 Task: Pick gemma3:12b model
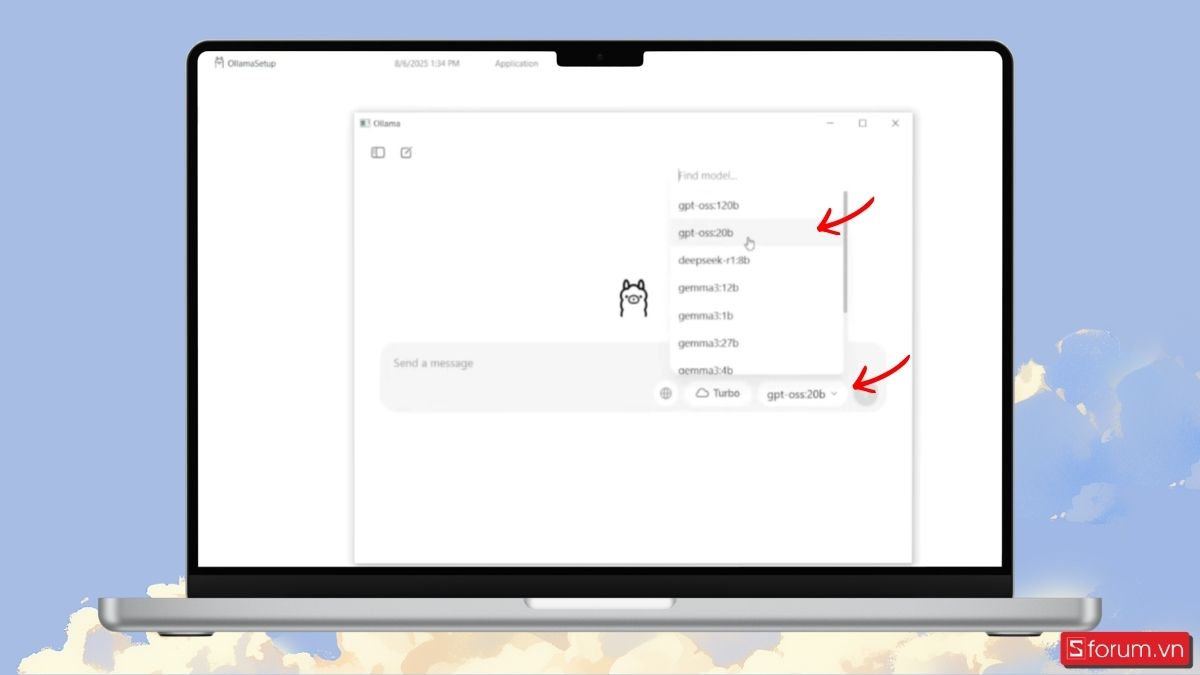757,288
